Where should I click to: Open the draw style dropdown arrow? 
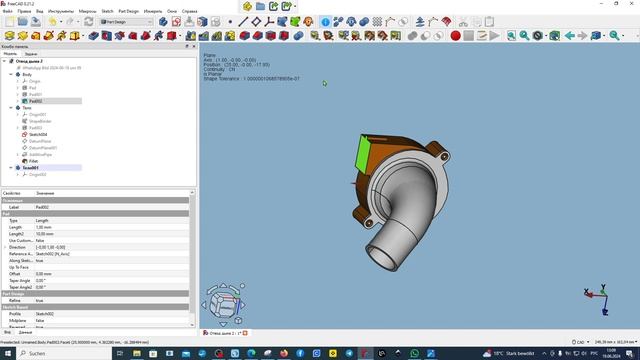[x=546, y=36]
